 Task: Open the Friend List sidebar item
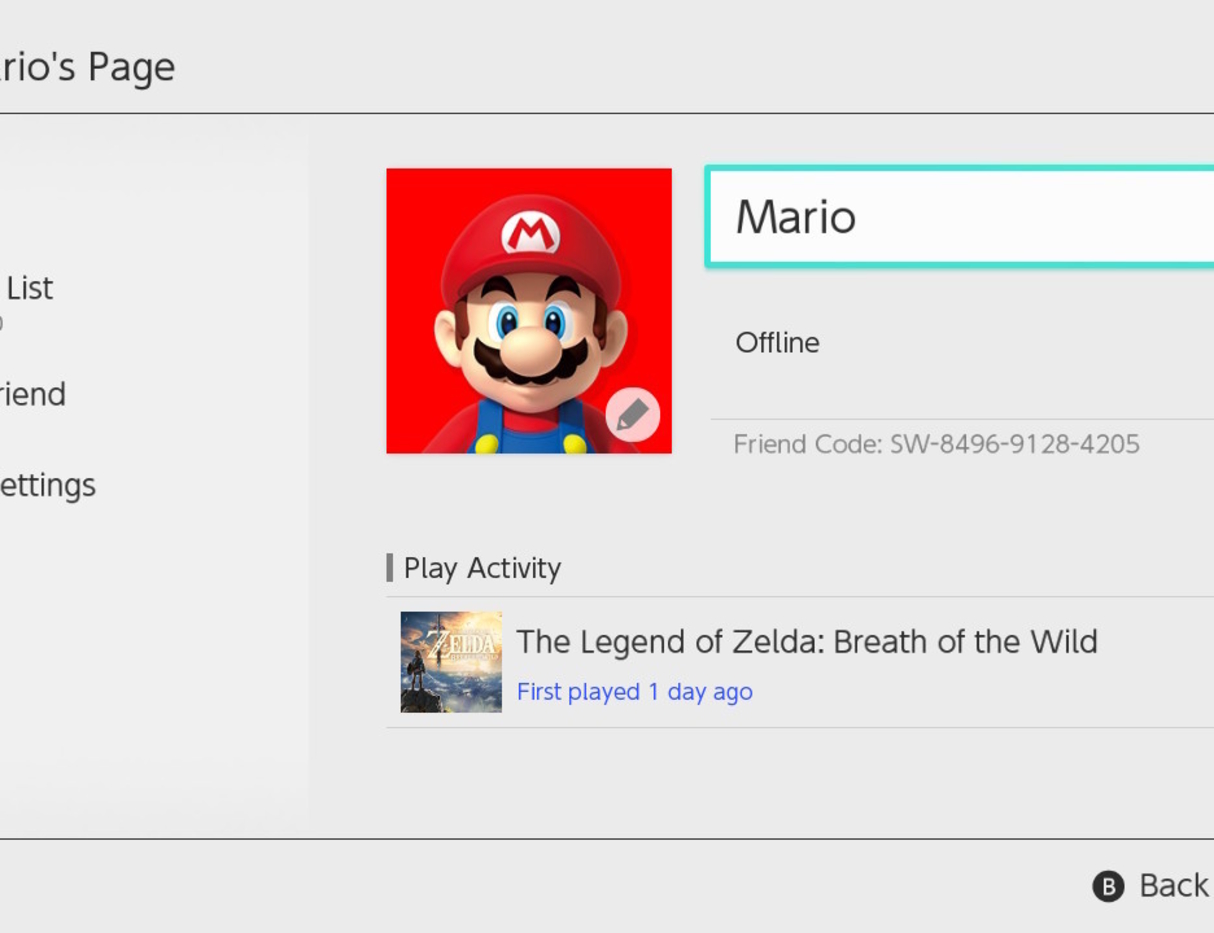pyautogui.click(x=28, y=288)
